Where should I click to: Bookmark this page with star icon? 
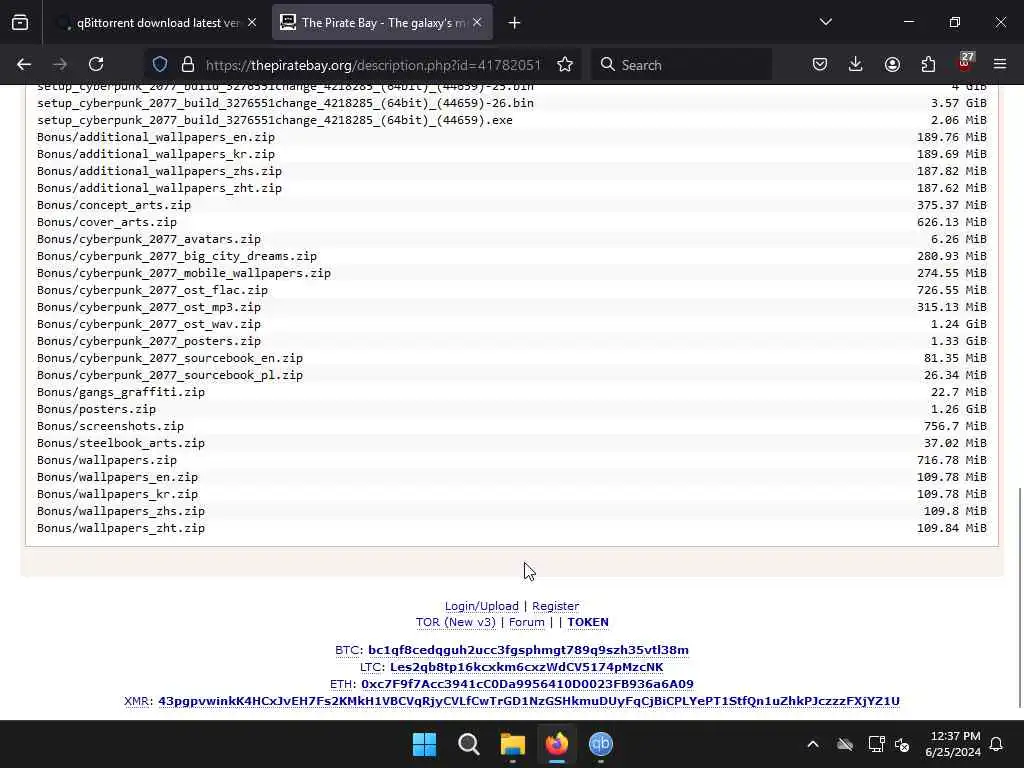point(565,64)
